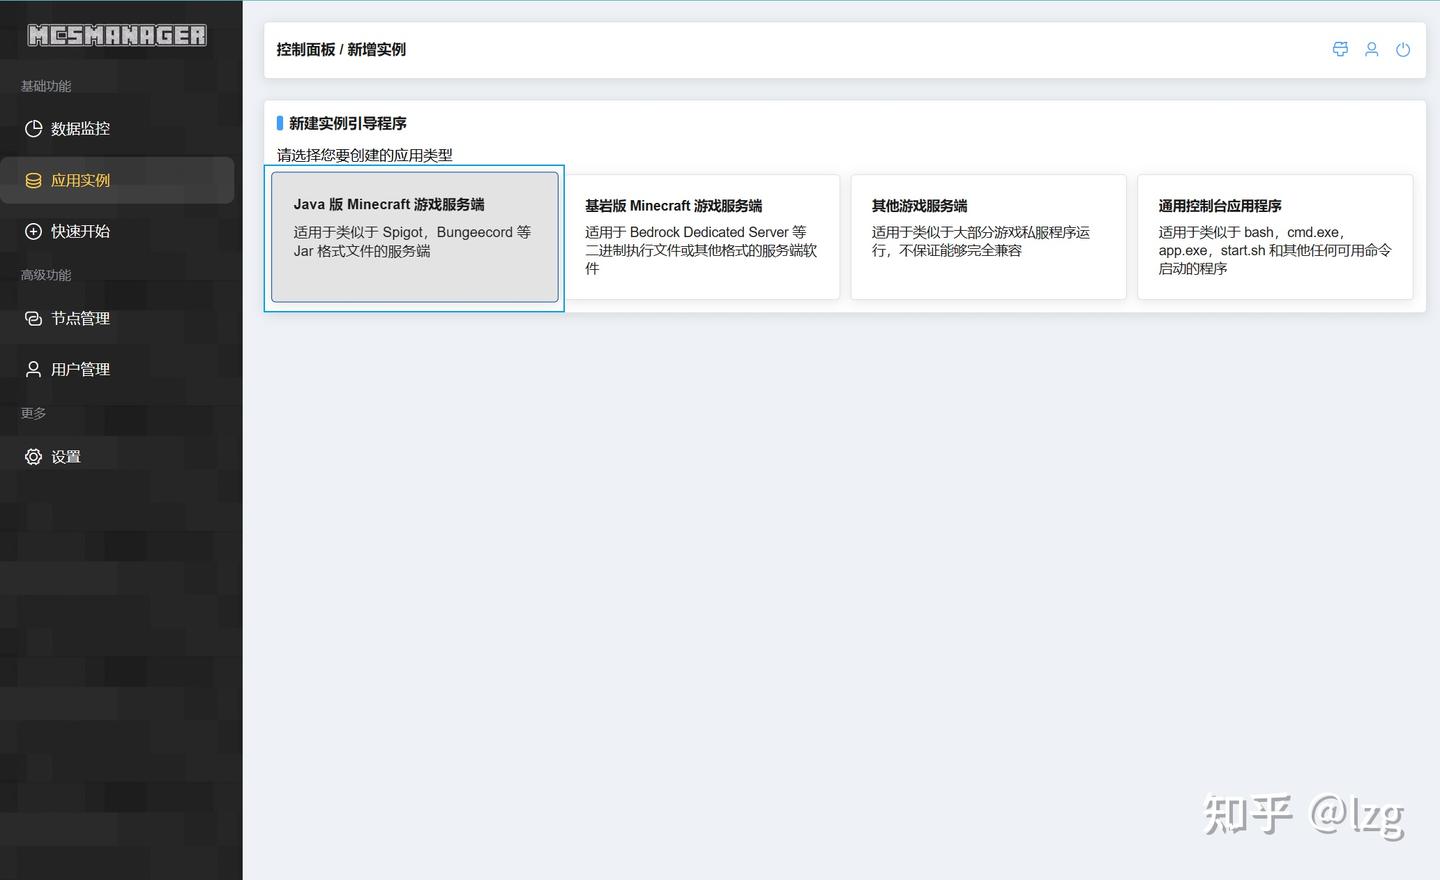Click the power logout icon at top right
Viewport: 1440px width, 880px height.
coord(1403,49)
